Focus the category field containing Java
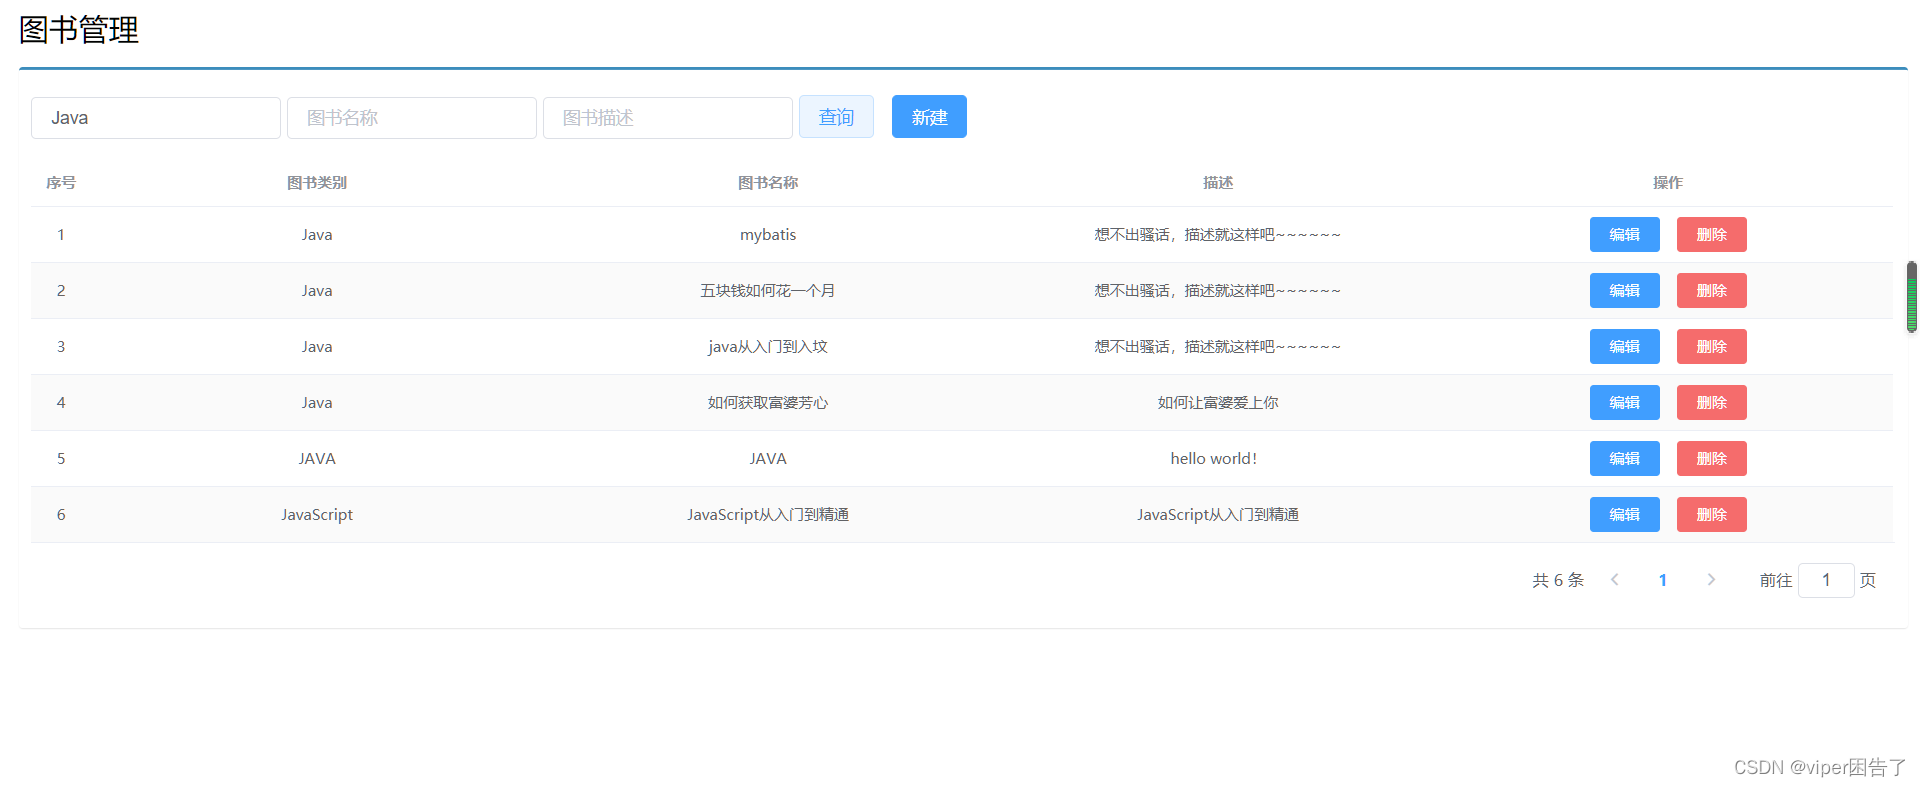The height and width of the screenshot is (787, 1920). [156, 118]
